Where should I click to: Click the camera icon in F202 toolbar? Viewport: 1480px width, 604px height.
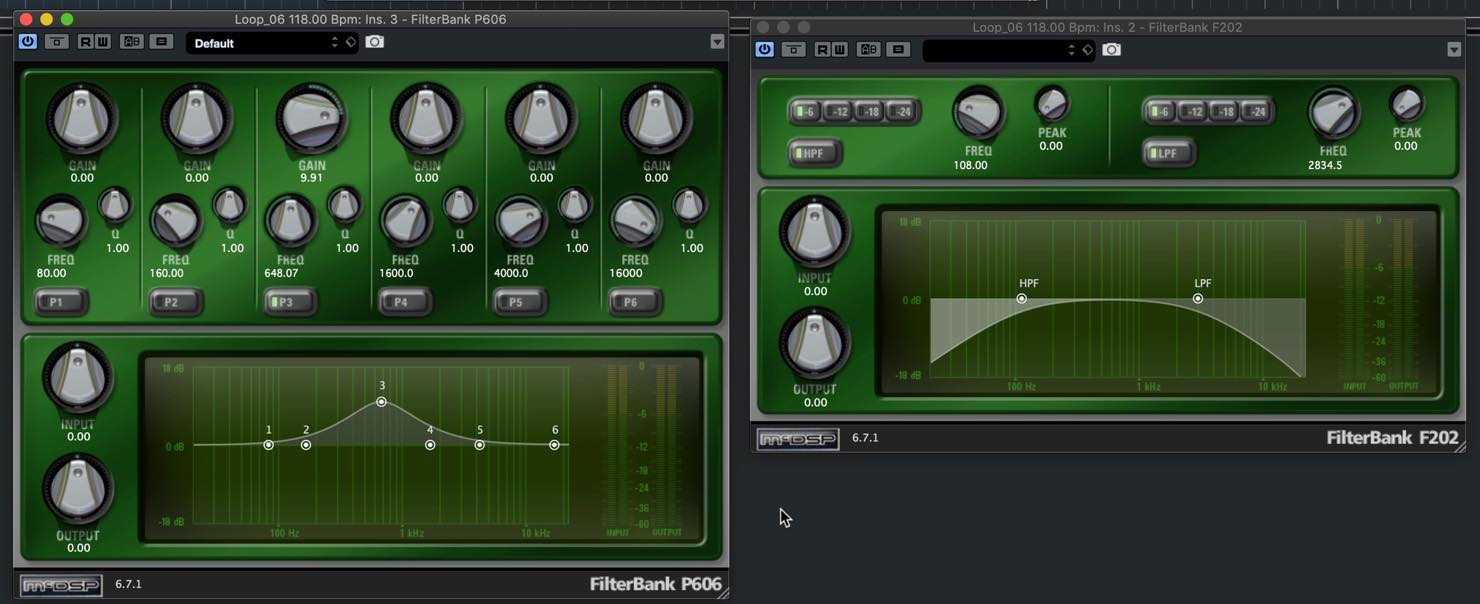click(x=1111, y=49)
